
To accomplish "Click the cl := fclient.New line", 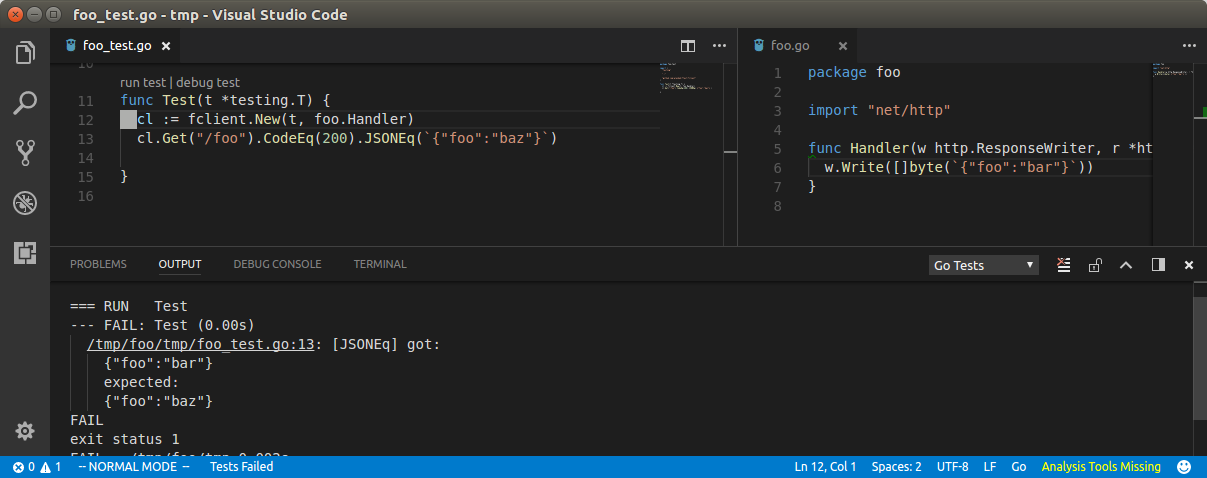I will click(x=275, y=120).
